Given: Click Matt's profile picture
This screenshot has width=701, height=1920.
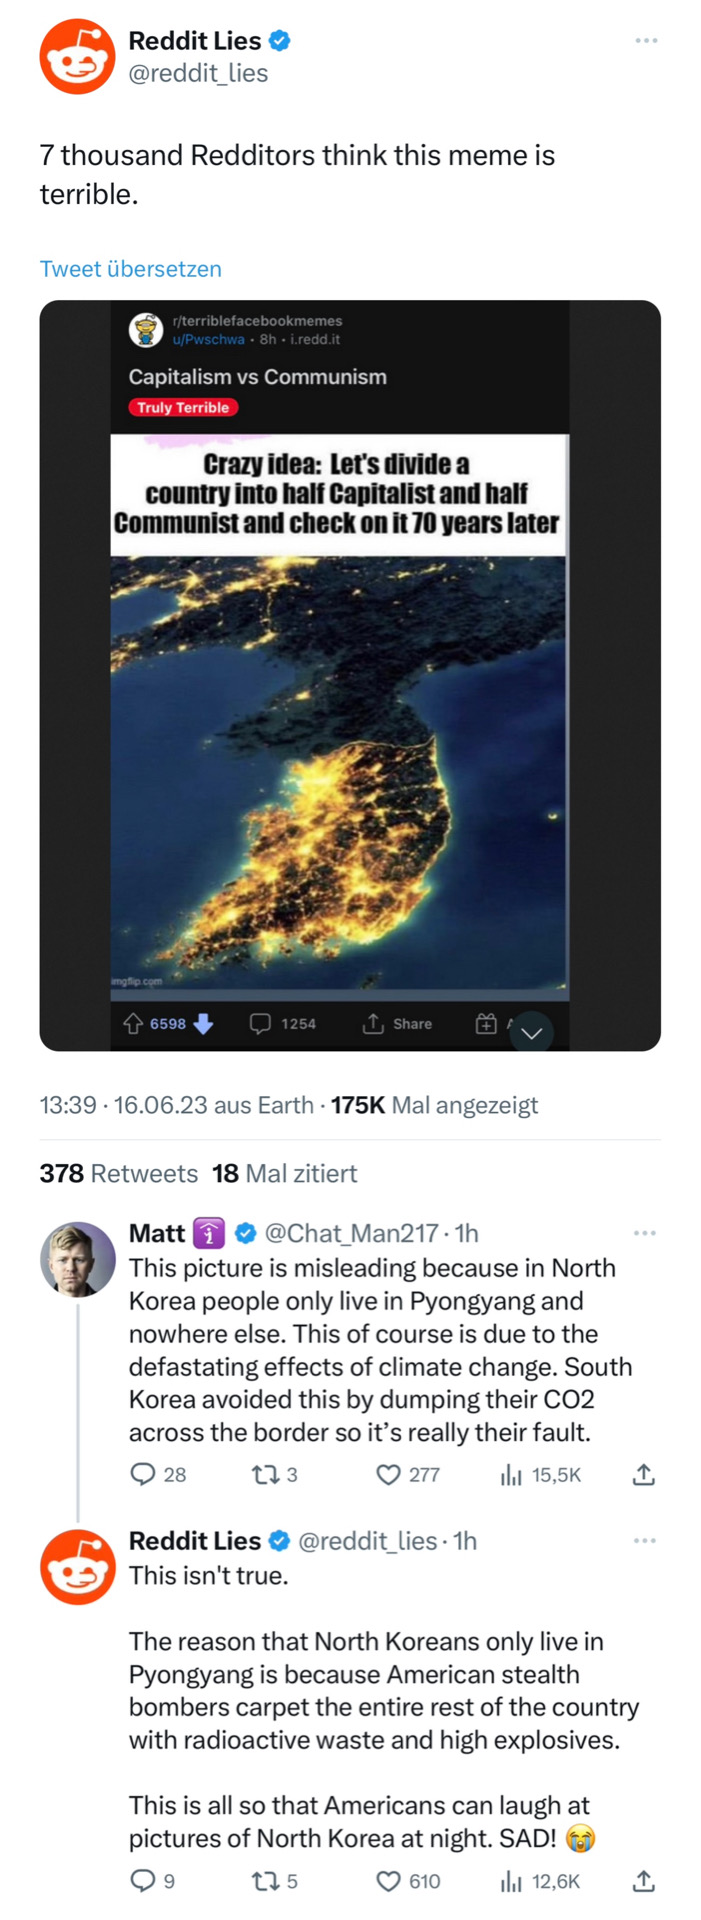Looking at the screenshot, I should click(77, 1259).
